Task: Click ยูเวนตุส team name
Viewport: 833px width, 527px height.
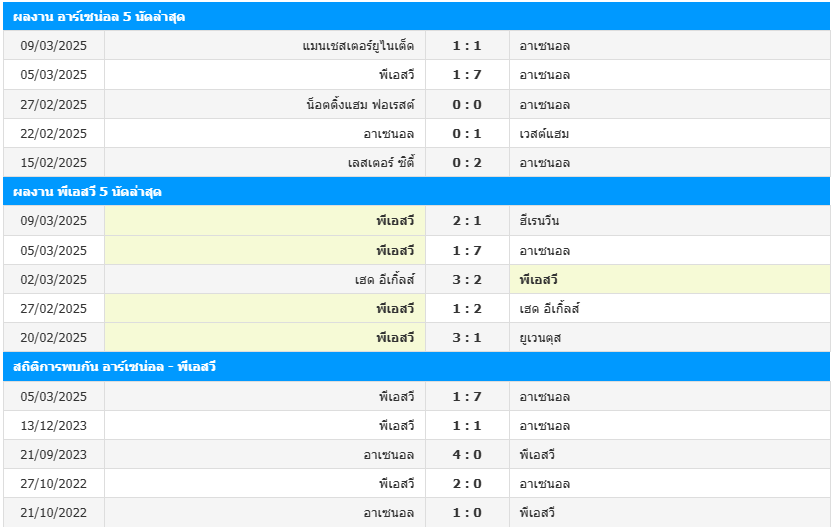Action: (540, 337)
